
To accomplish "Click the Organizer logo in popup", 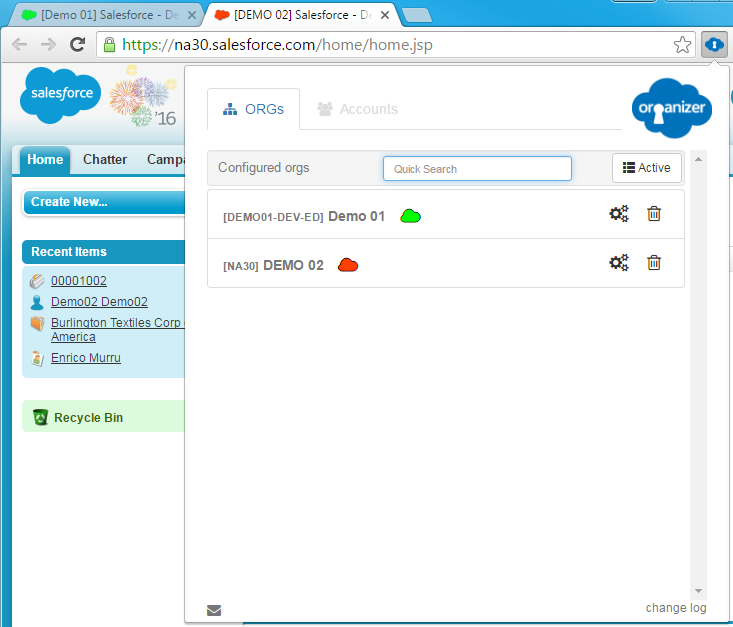I will 672,108.
